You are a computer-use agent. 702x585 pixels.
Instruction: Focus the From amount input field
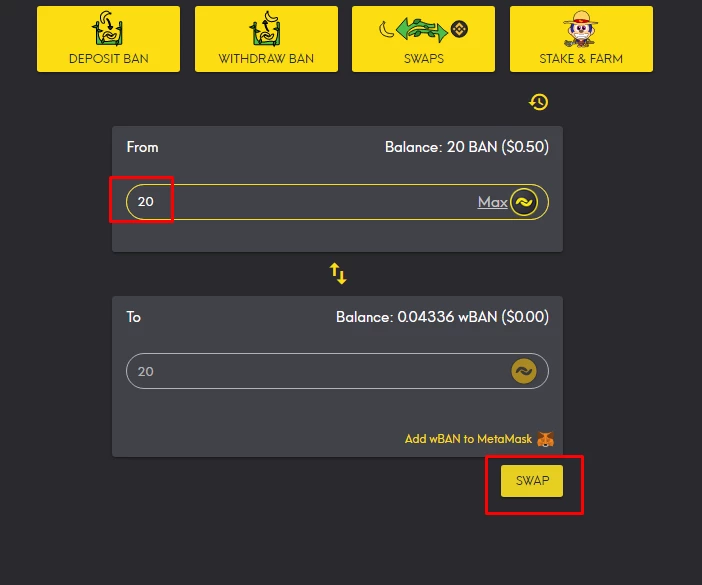coord(337,202)
